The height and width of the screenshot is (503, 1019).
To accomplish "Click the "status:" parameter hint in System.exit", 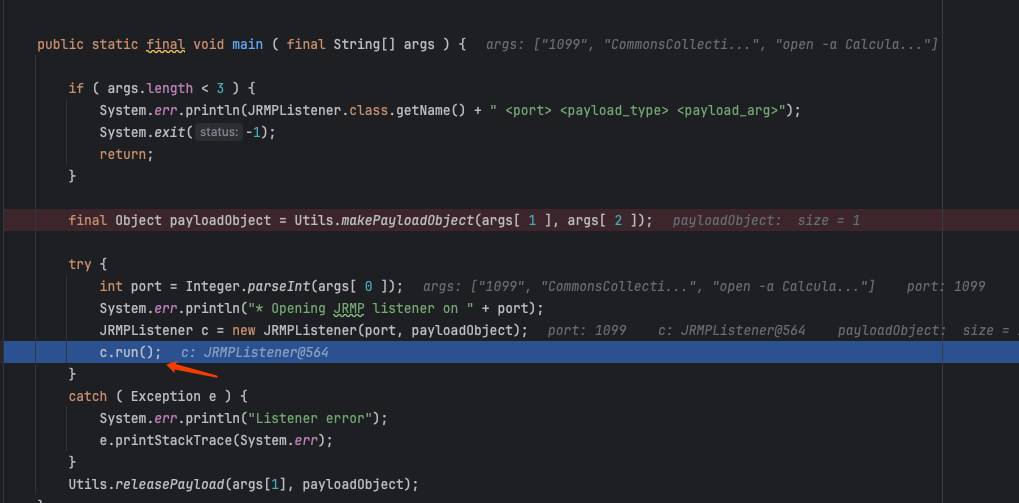I will 217,132.
